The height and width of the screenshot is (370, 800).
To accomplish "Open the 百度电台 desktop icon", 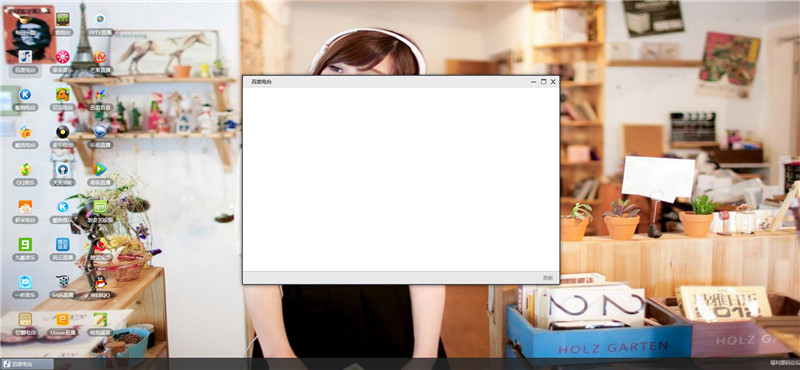I will pyautogui.click(x=25, y=61).
